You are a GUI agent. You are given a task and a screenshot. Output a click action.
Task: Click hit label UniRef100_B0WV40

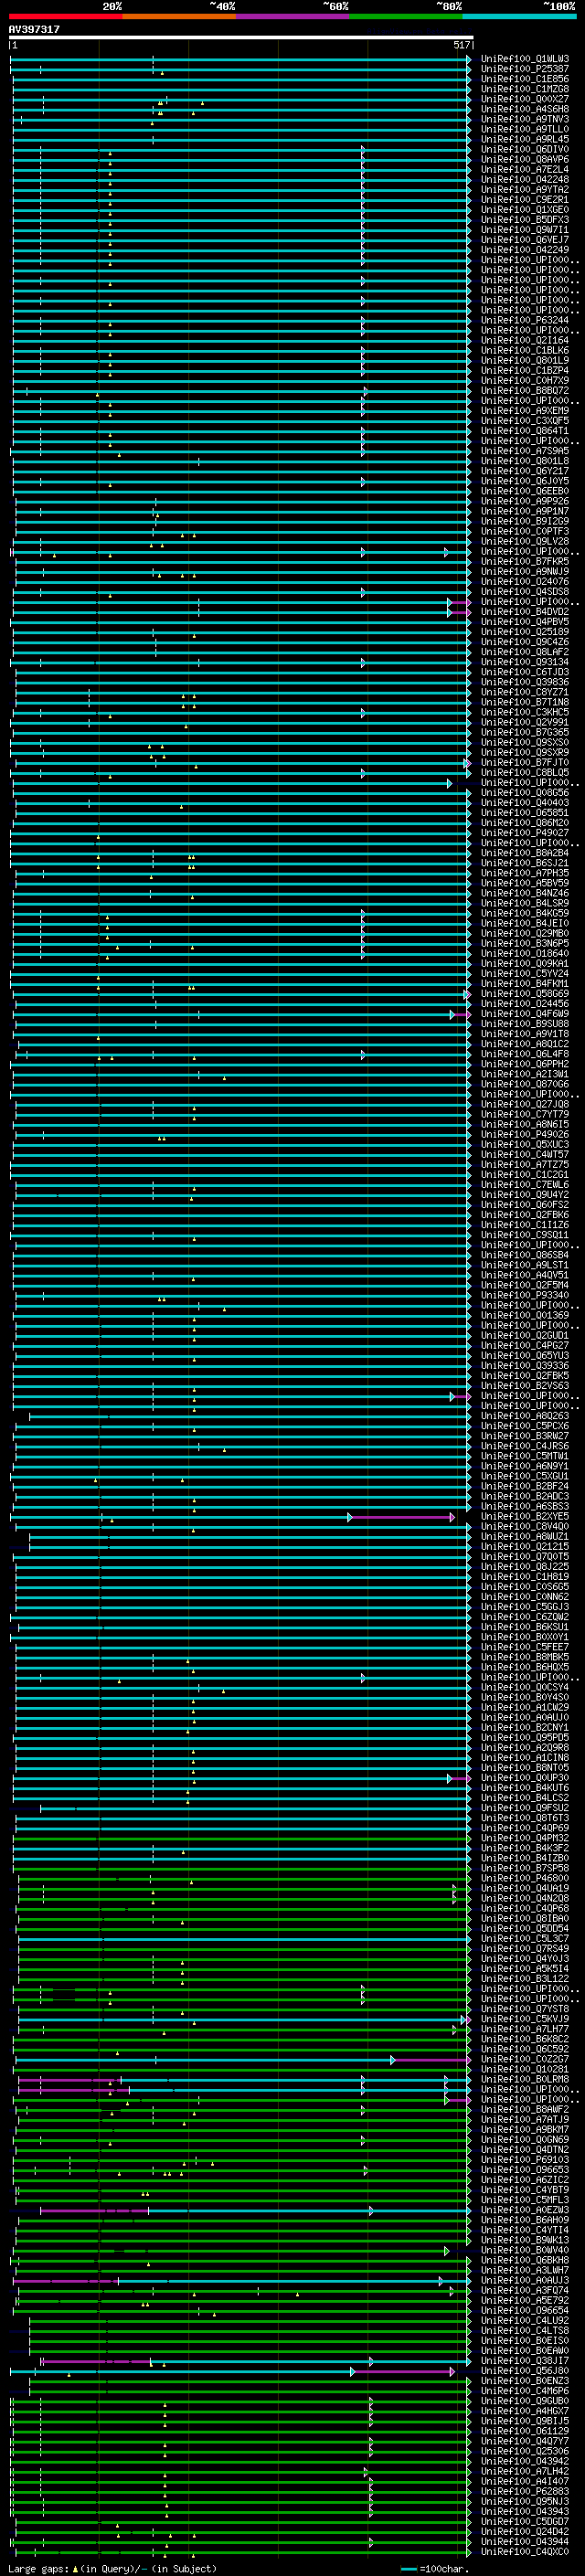(525, 2249)
